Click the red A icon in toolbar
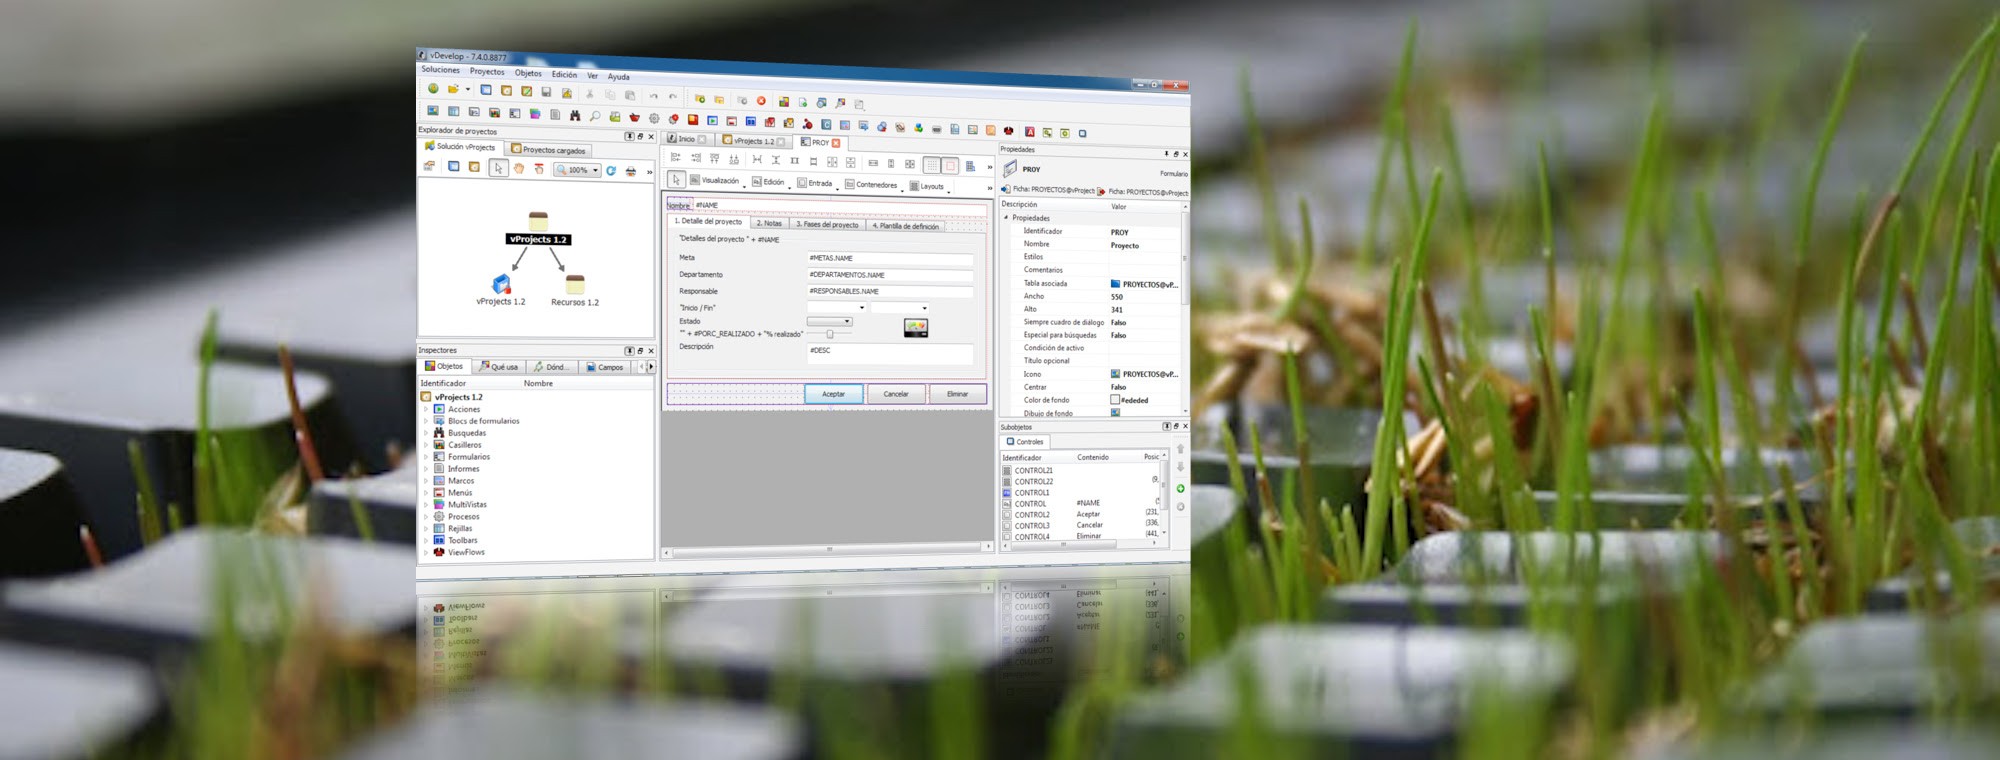The image size is (2000, 760). (x=1029, y=131)
